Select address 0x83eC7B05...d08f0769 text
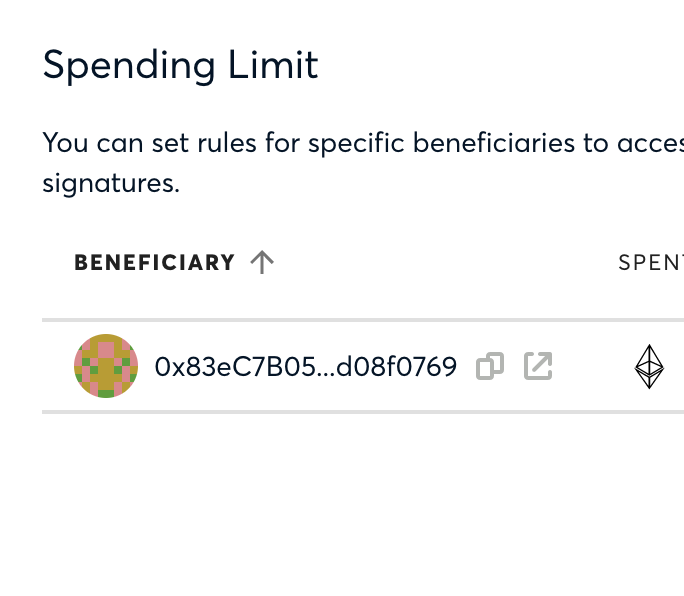This screenshot has width=684, height=596. 305,367
